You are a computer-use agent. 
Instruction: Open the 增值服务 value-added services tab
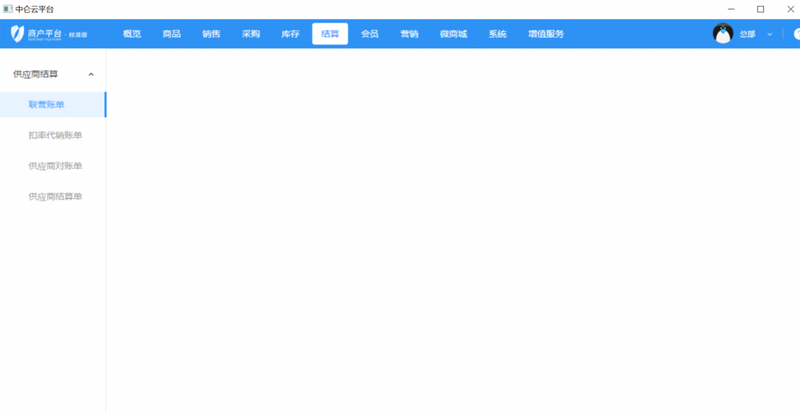point(546,34)
